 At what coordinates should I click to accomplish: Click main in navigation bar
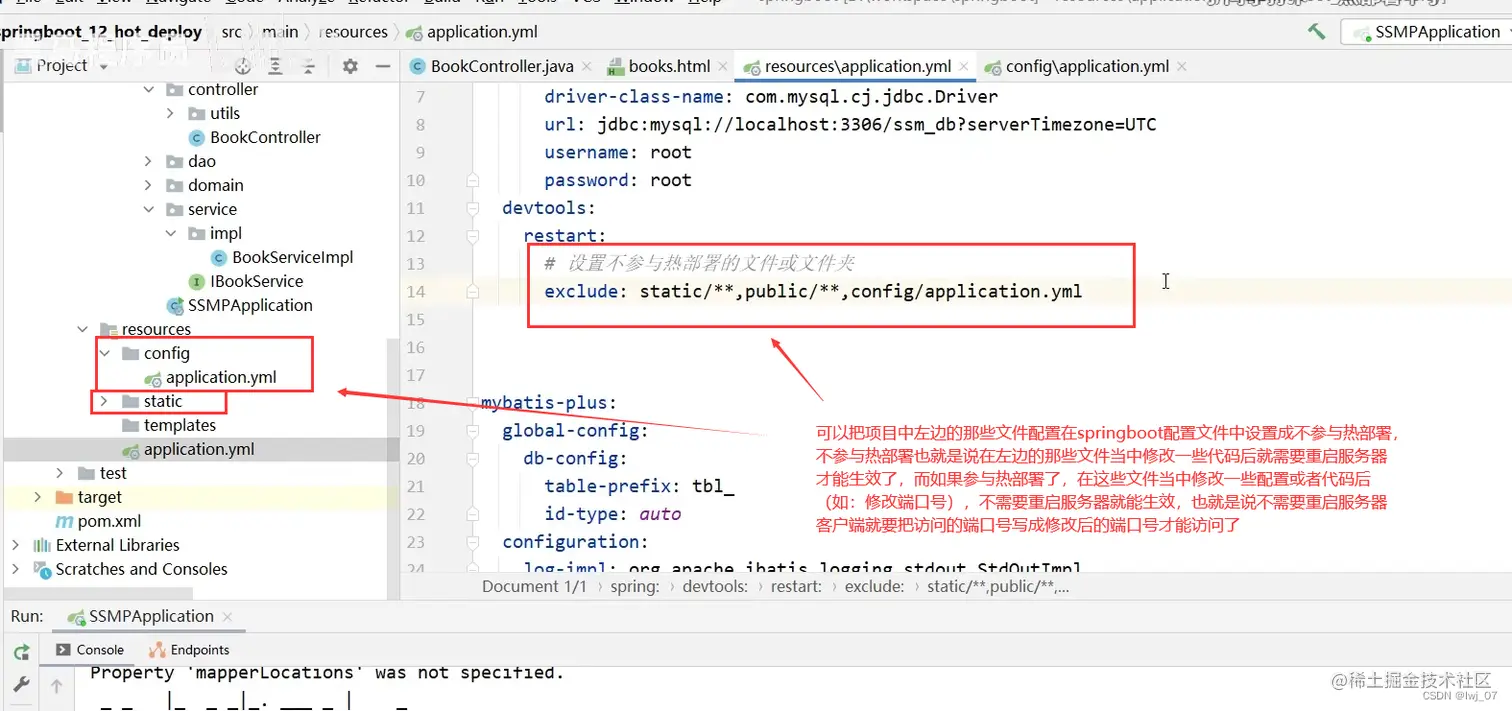coord(280,32)
